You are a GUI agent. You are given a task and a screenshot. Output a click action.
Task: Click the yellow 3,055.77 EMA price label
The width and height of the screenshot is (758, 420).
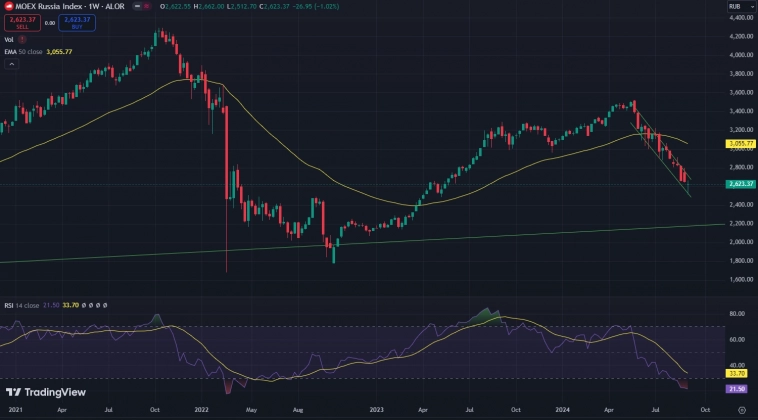point(741,144)
